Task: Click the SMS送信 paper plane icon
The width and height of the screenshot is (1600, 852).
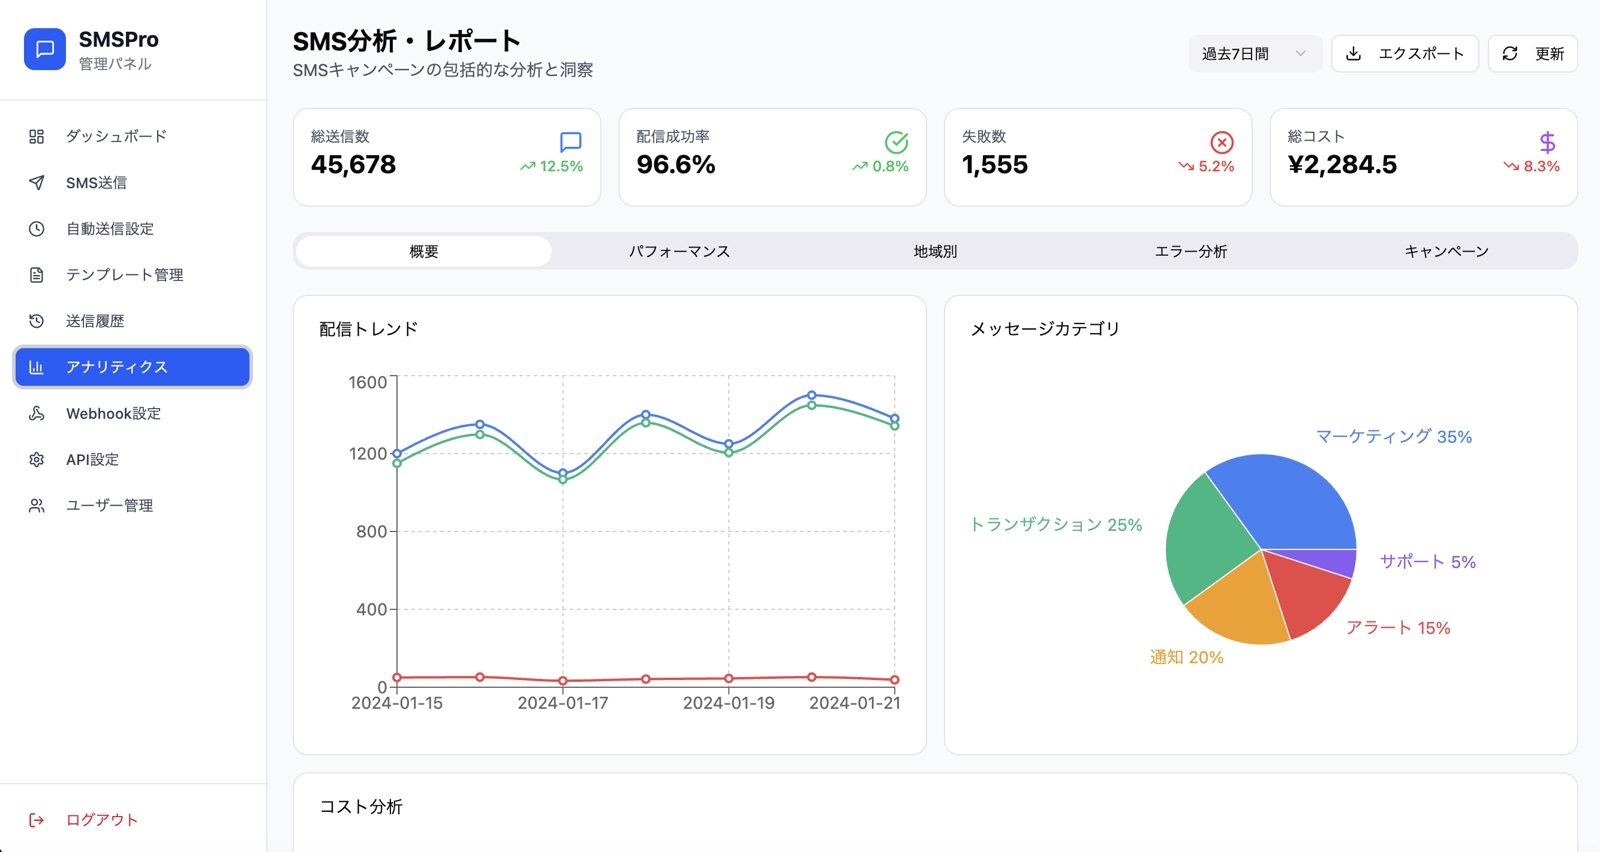Action: pos(37,183)
